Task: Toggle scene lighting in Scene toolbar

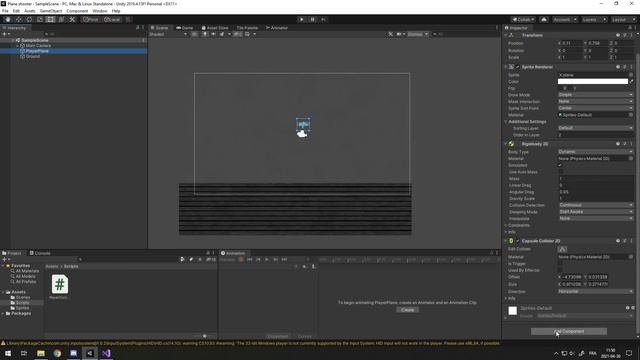Action: (205, 34)
